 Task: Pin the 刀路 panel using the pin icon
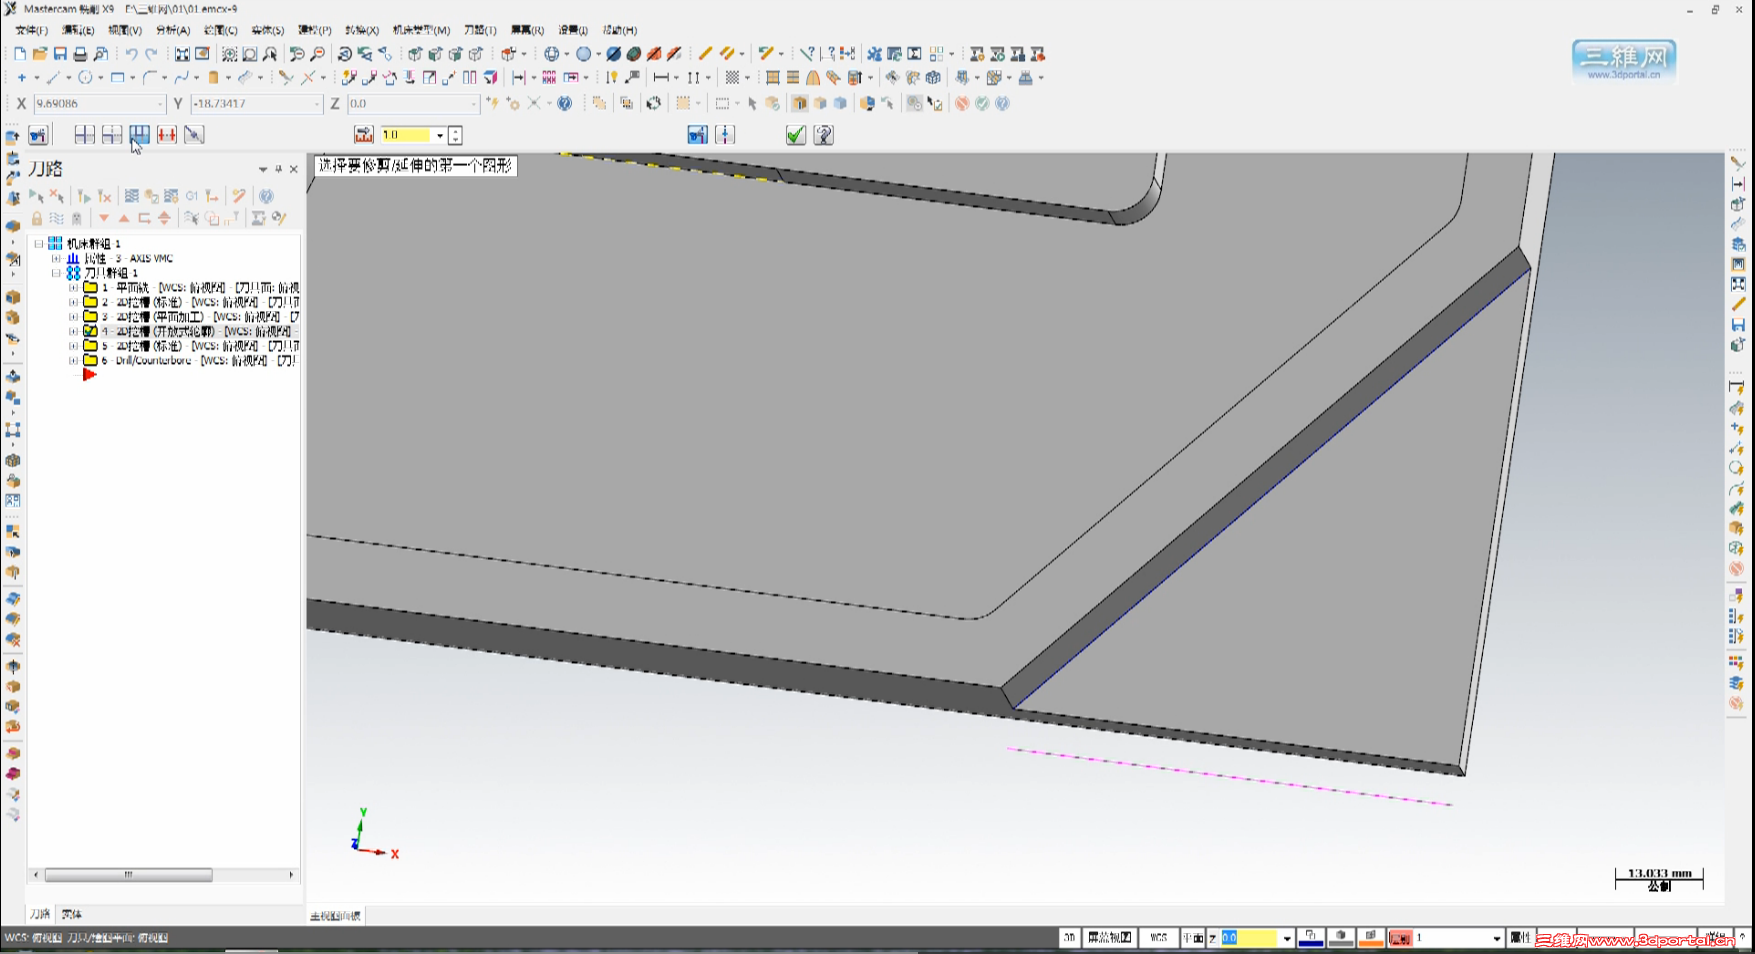tap(278, 169)
